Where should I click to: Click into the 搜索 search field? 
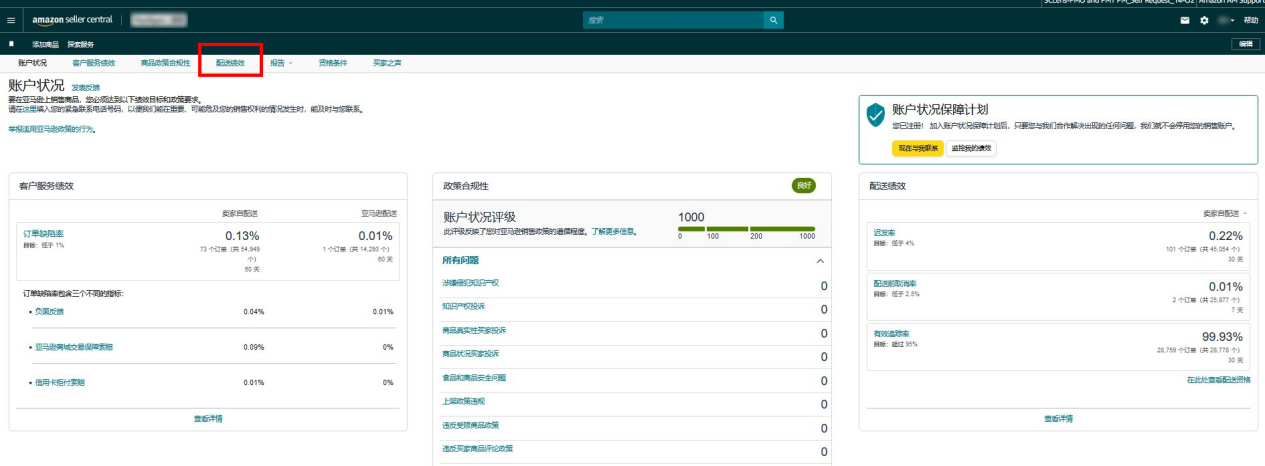[x=673, y=20]
